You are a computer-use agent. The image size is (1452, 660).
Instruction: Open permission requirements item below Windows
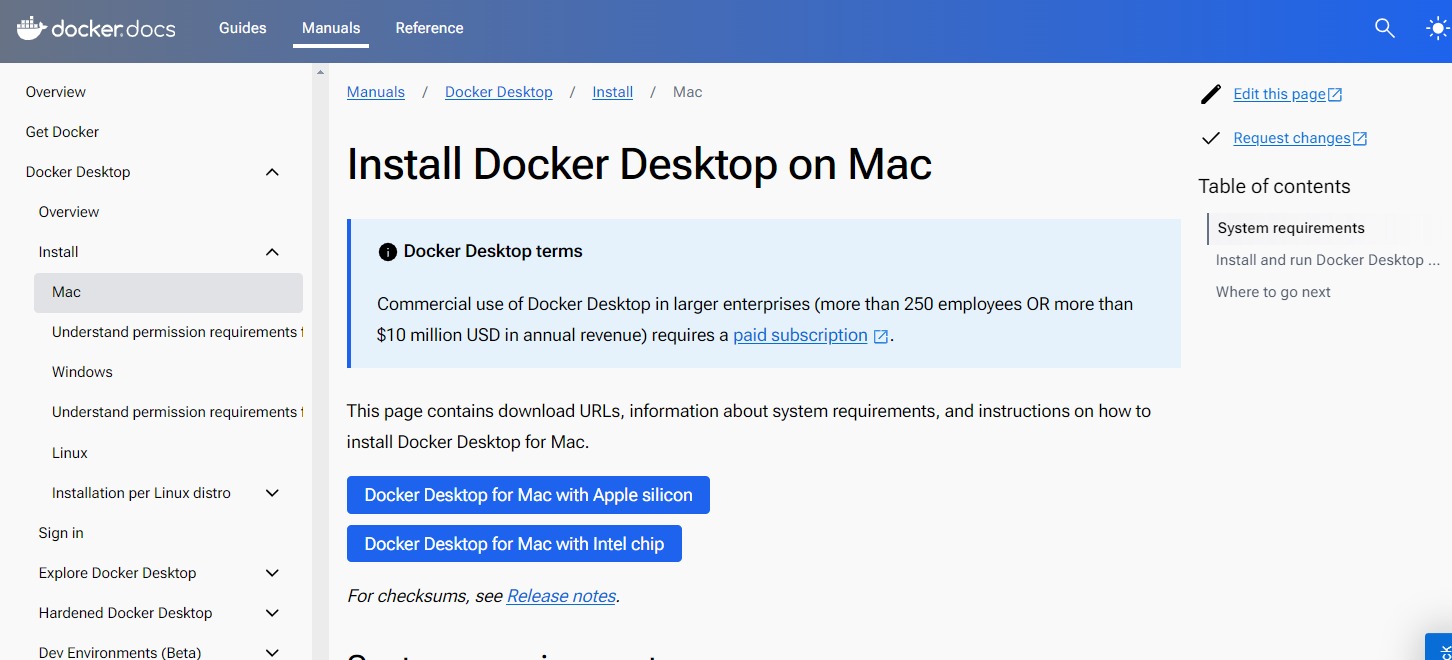tap(177, 412)
